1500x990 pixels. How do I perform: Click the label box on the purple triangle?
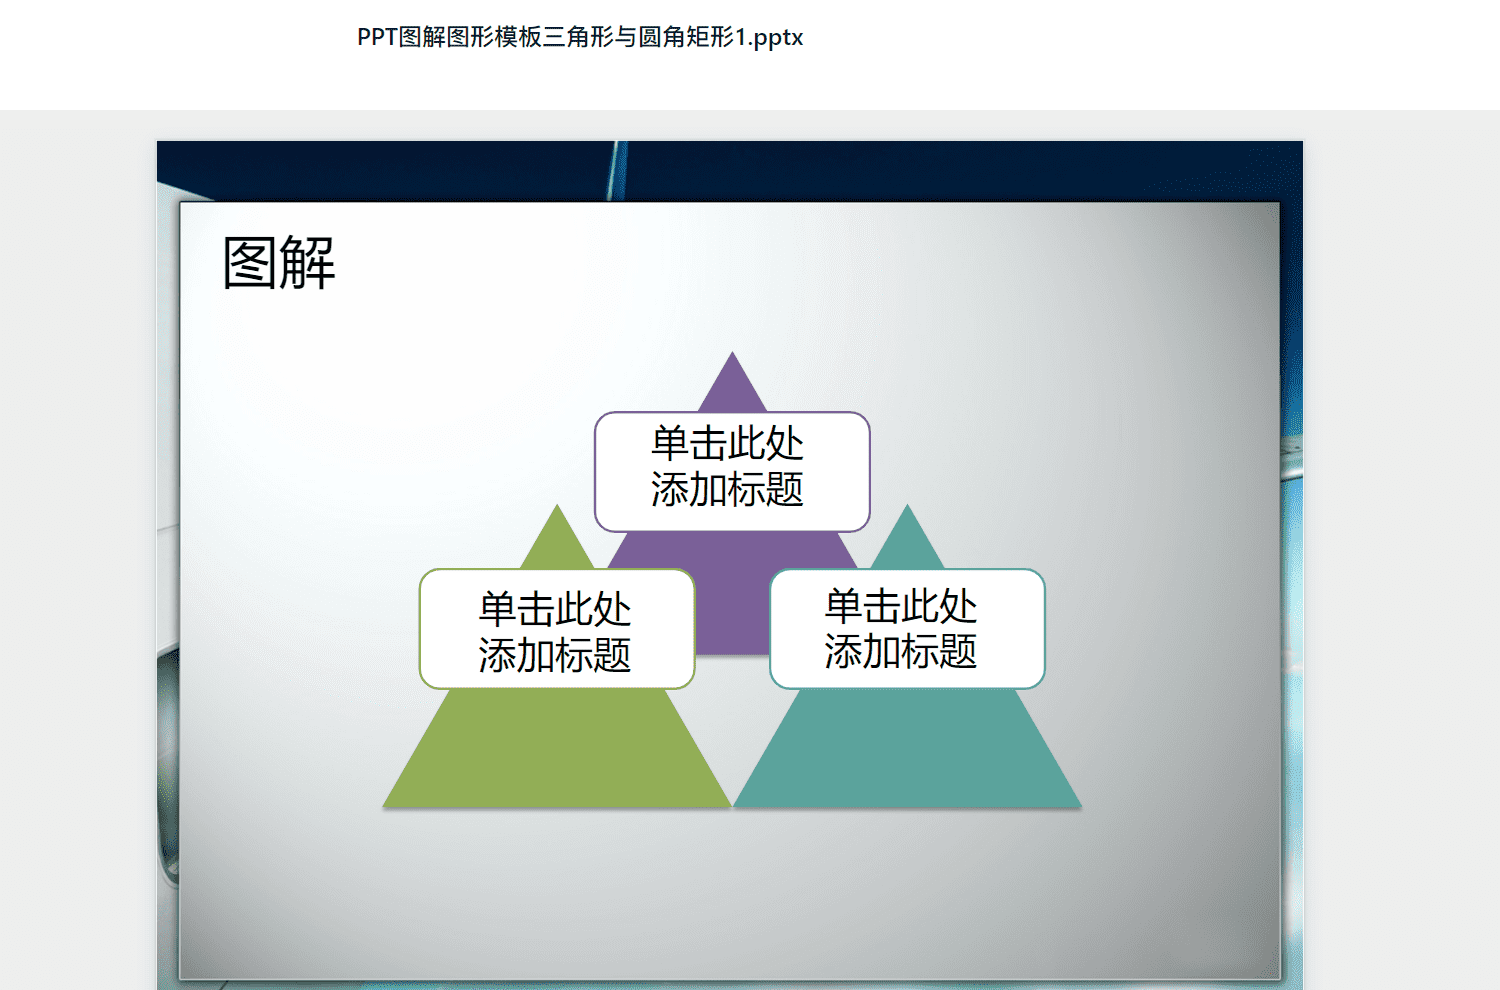(732, 471)
